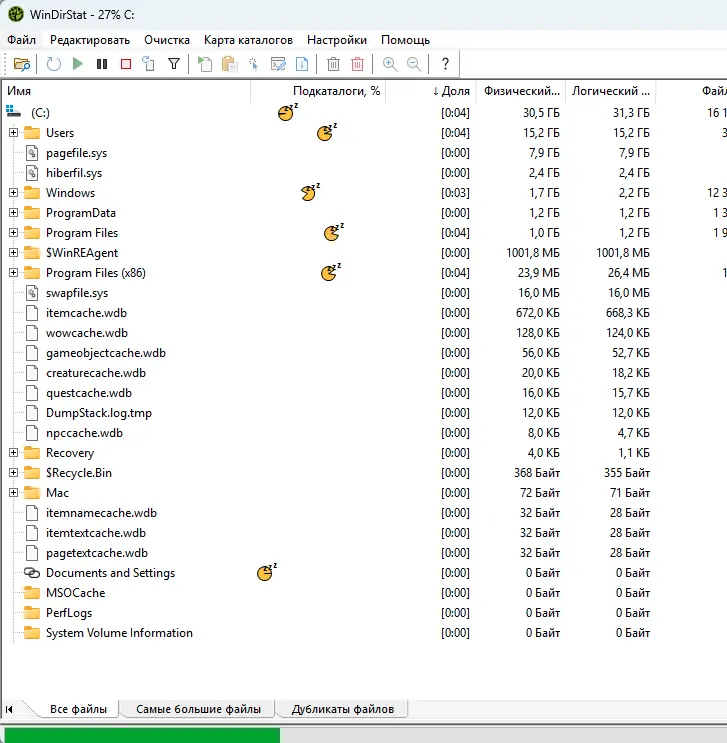Screen dimensions: 727x743
Task: Expand the Users folder
Action: (x=13, y=132)
